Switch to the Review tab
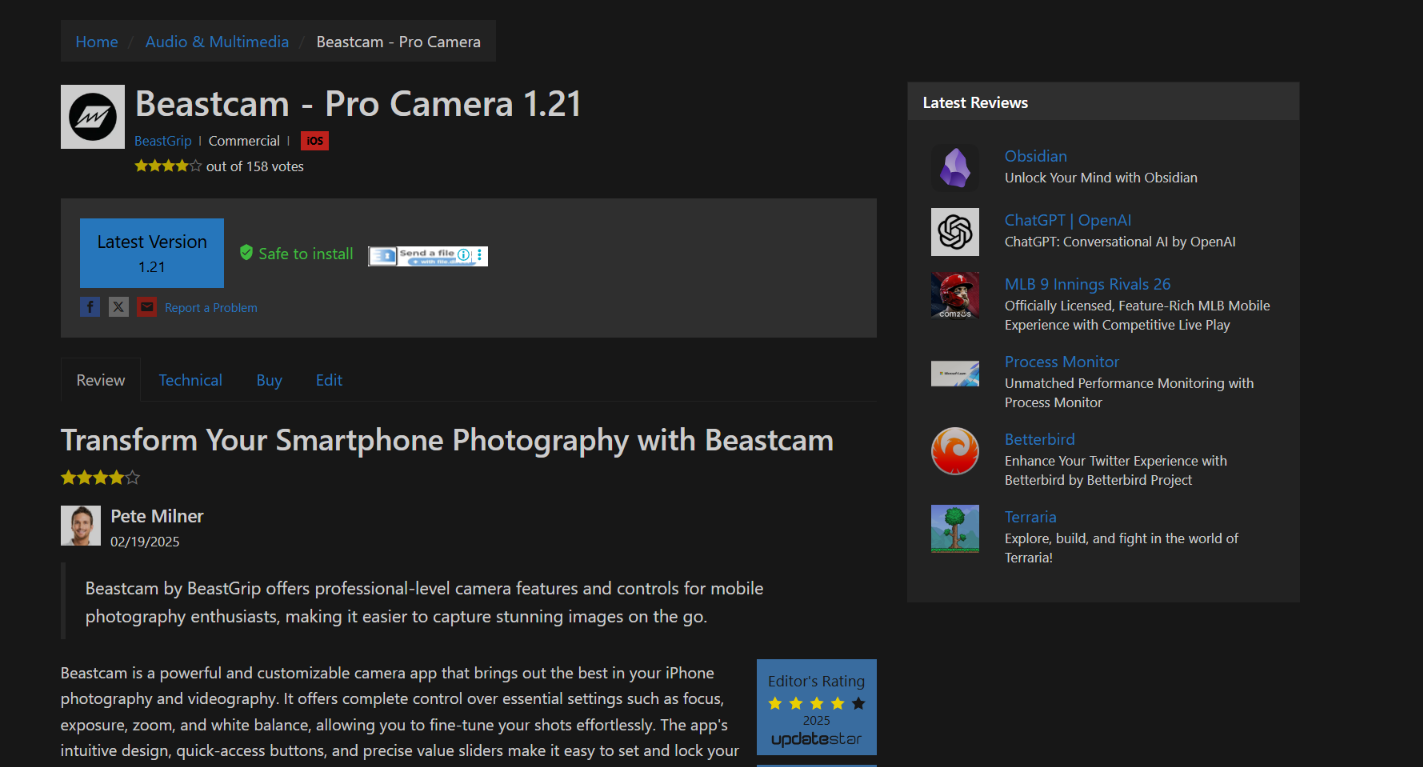Viewport: 1423px width, 767px height. tap(101, 380)
